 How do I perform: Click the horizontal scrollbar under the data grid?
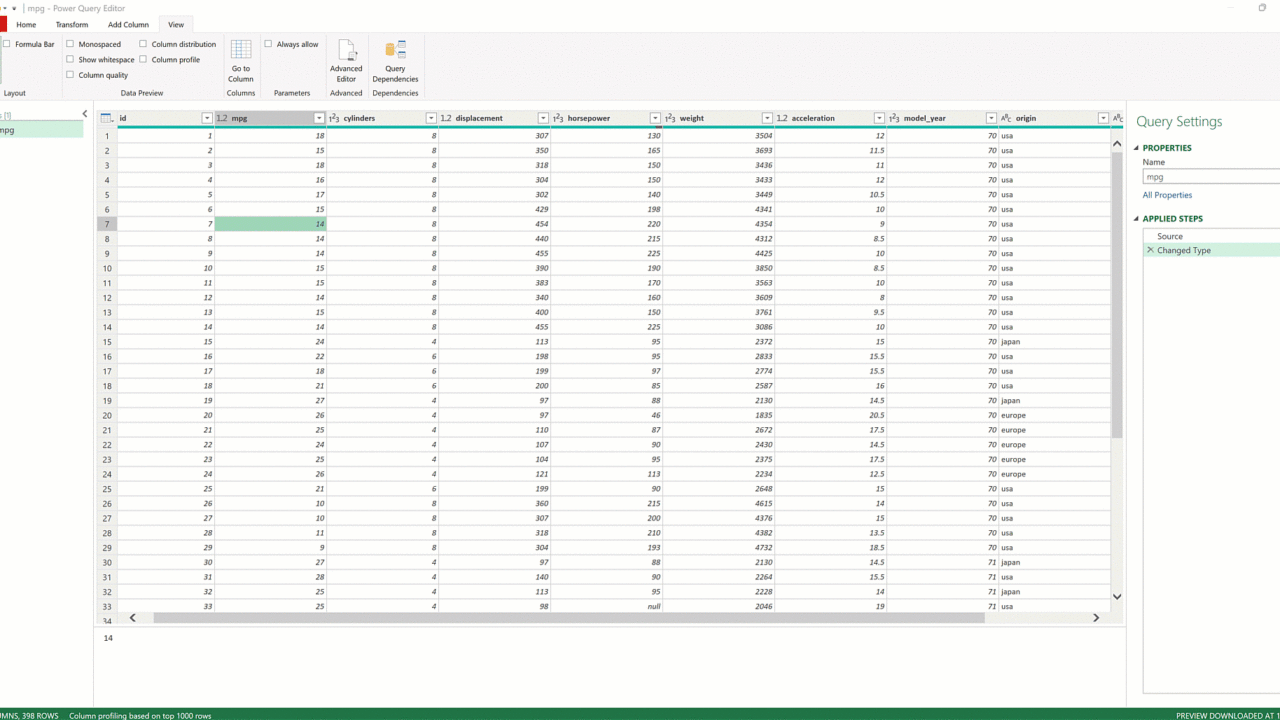pyautogui.click(x=568, y=618)
